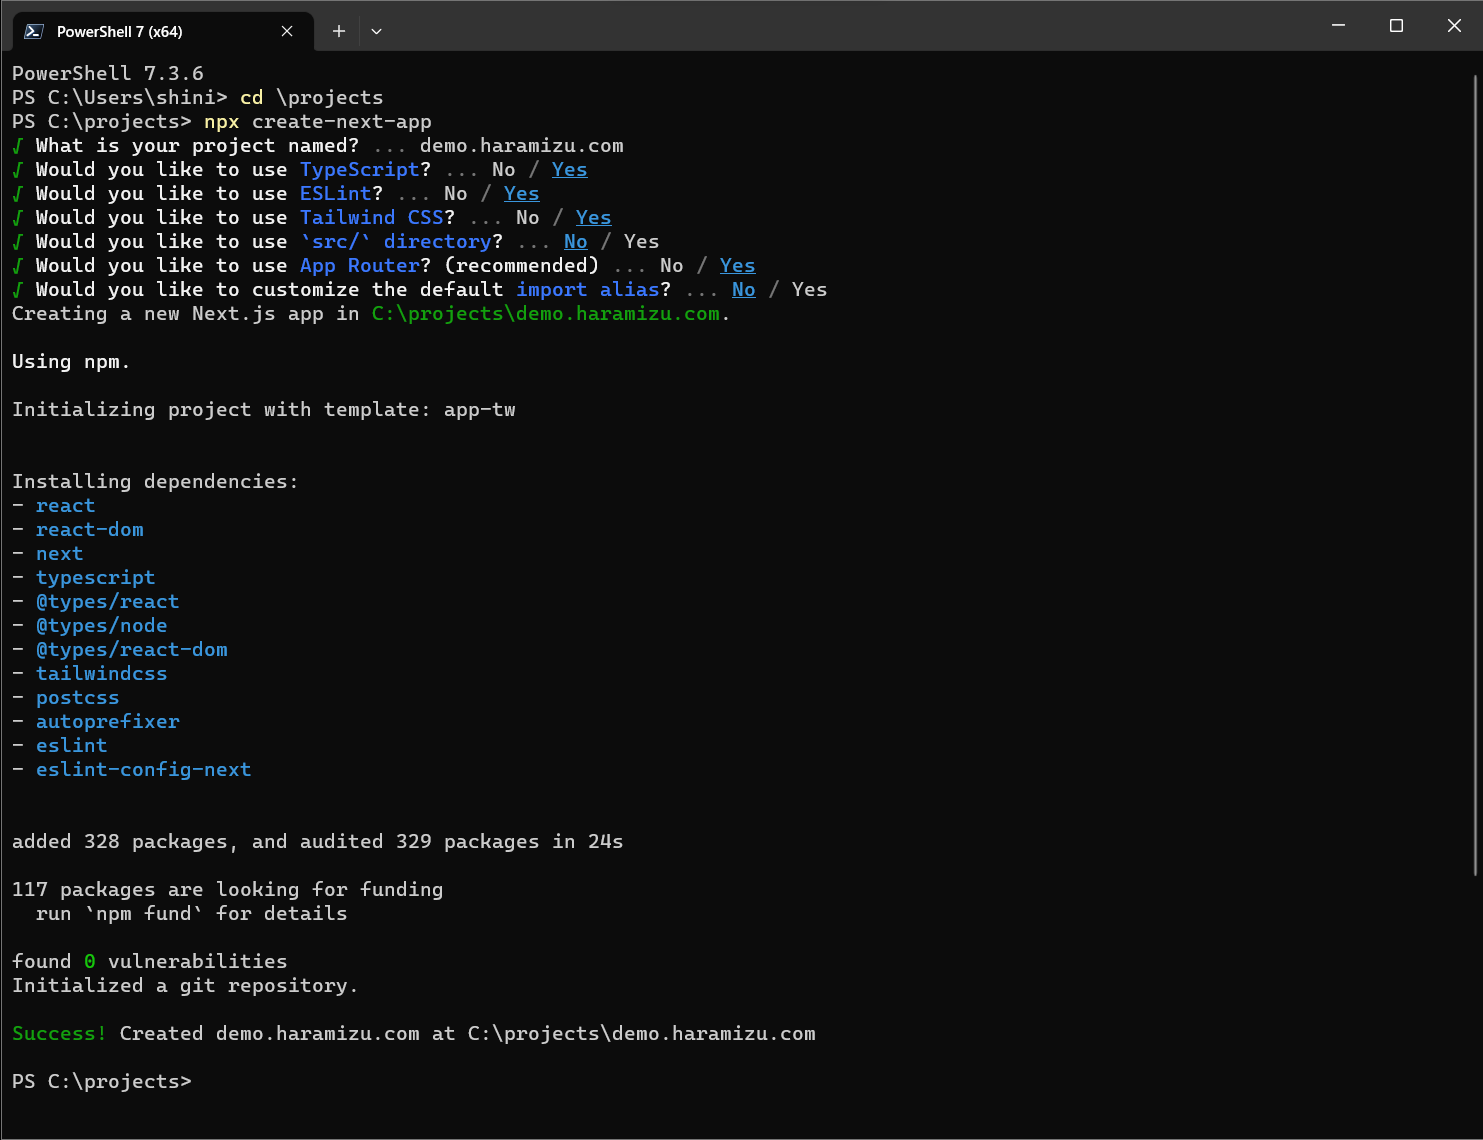Click the 'tailwindcss' dependency line
This screenshot has height=1140, width=1483.
pyautogui.click(x=101, y=674)
